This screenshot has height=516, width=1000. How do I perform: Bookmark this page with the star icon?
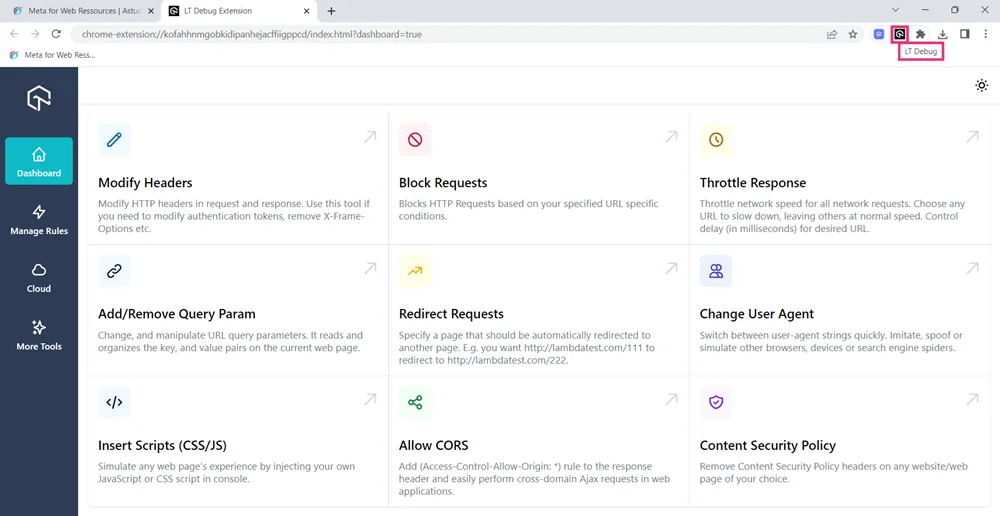[x=853, y=34]
